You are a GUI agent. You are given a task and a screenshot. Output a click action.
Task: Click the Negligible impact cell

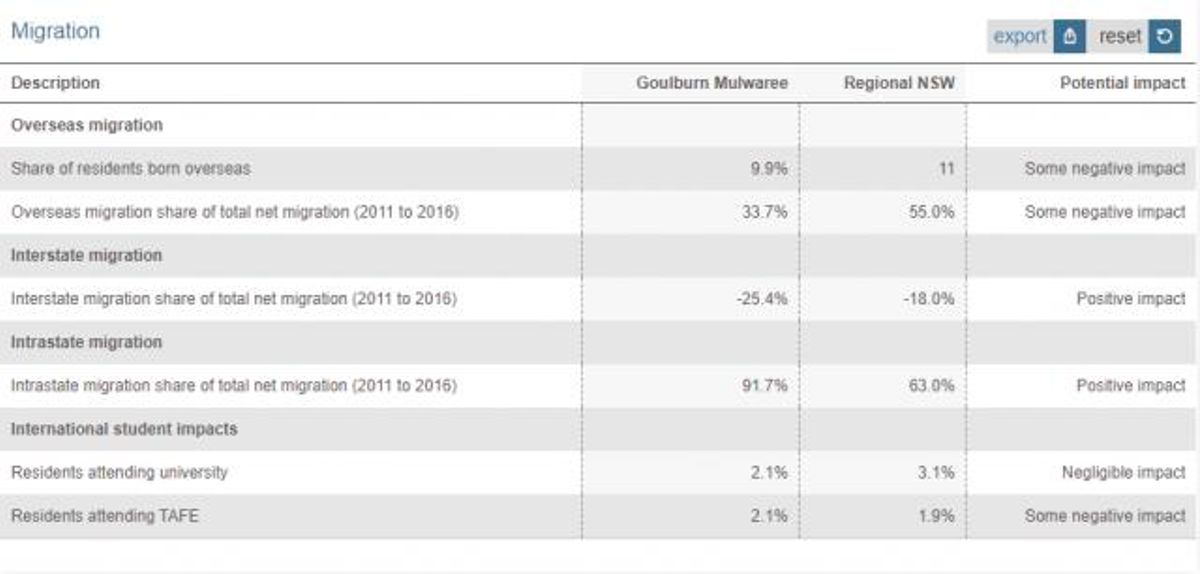1123,472
